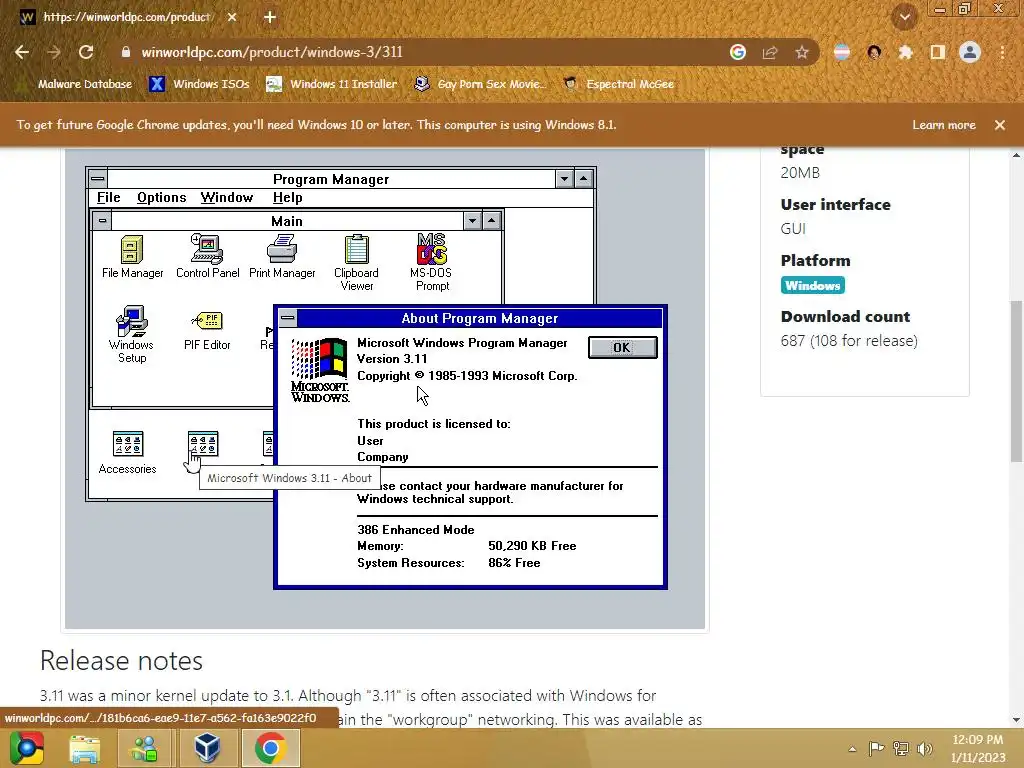Image resolution: width=1024 pixels, height=768 pixels.
Task: Select the winworldpc.com browser tab
Action: coord(127,17)
